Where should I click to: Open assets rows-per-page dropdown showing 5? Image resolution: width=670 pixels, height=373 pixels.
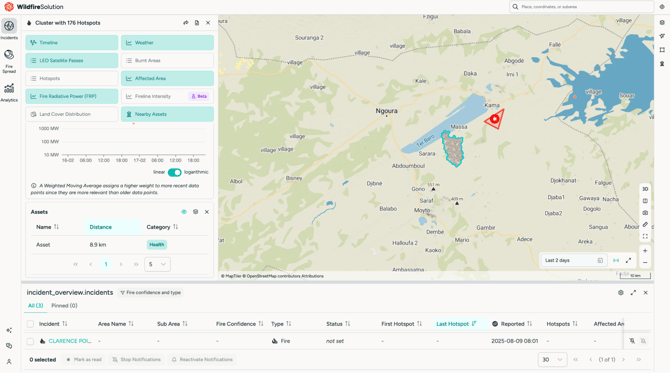click(157, 264)
